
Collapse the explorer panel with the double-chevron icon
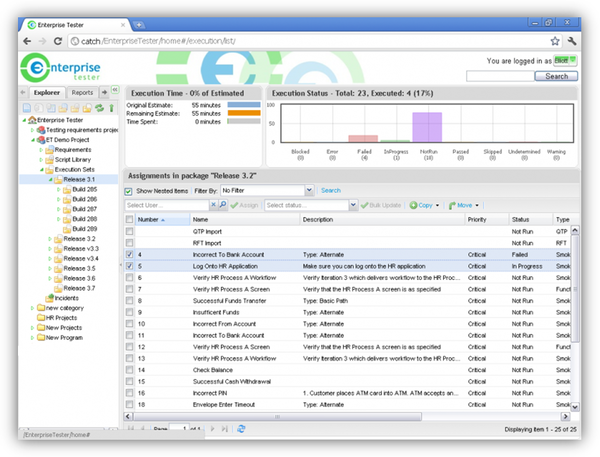pyautogui.click(x=115, y=90)
